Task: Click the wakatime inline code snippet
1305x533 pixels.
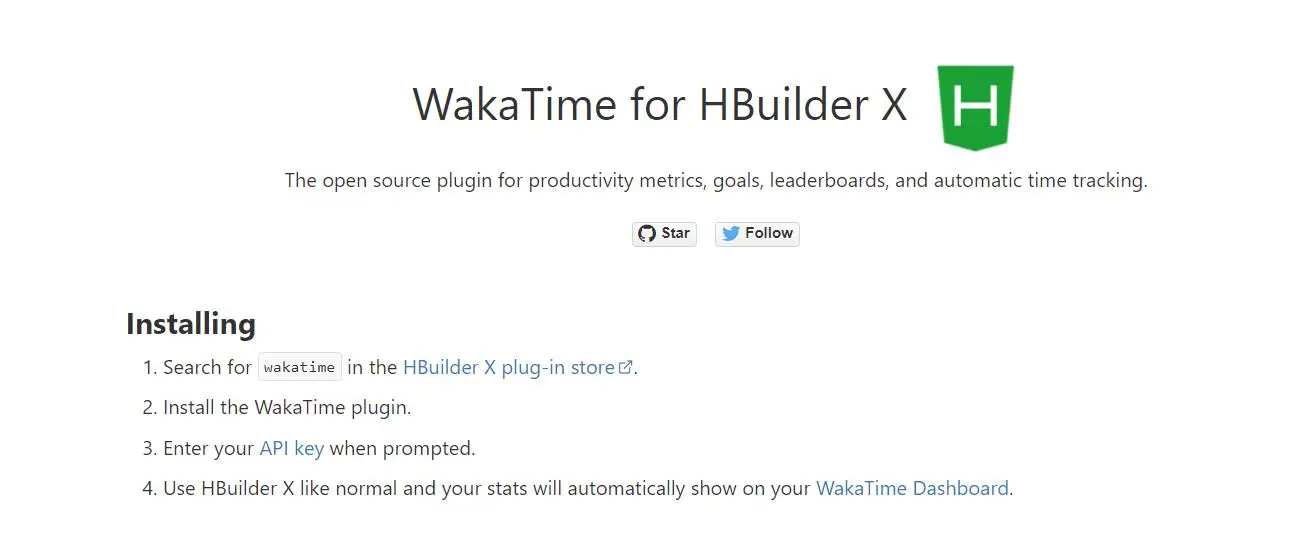Action: coord(300,367)
